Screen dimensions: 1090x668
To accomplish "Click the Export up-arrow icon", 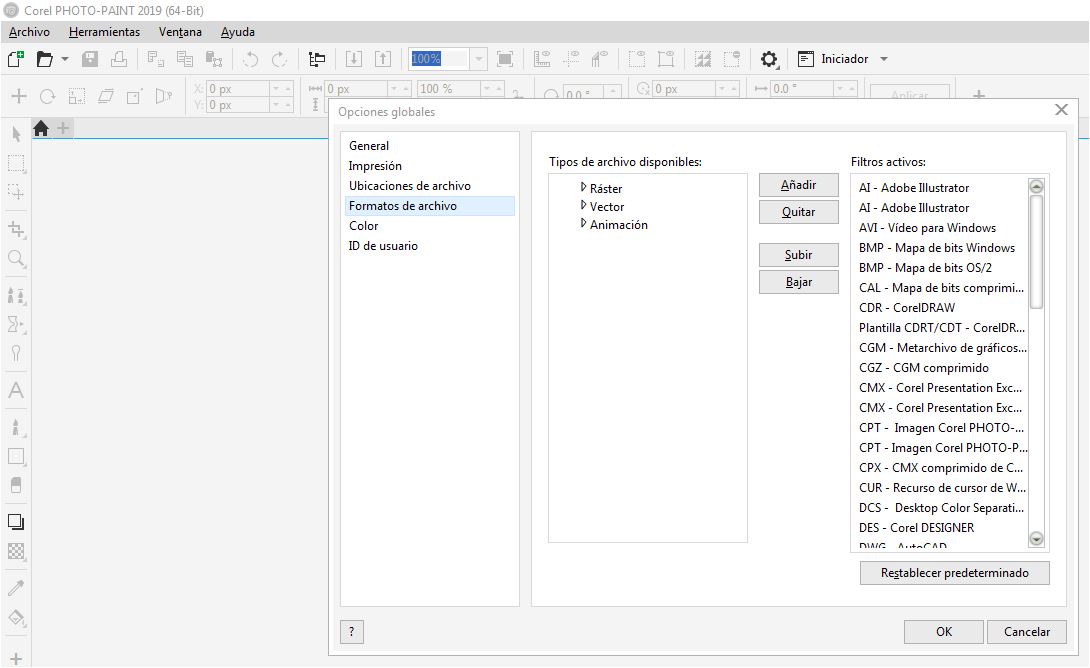I will tap(383, 59).
